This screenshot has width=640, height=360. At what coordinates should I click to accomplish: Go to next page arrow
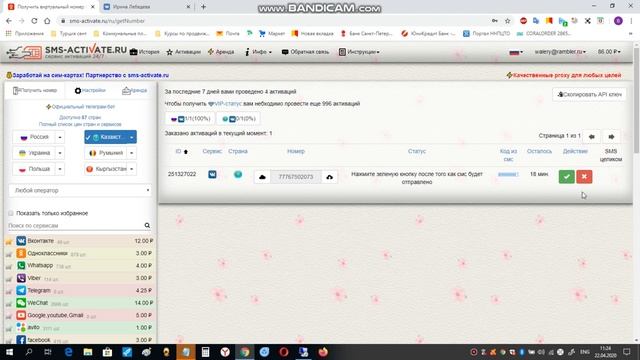click(611, 137)
